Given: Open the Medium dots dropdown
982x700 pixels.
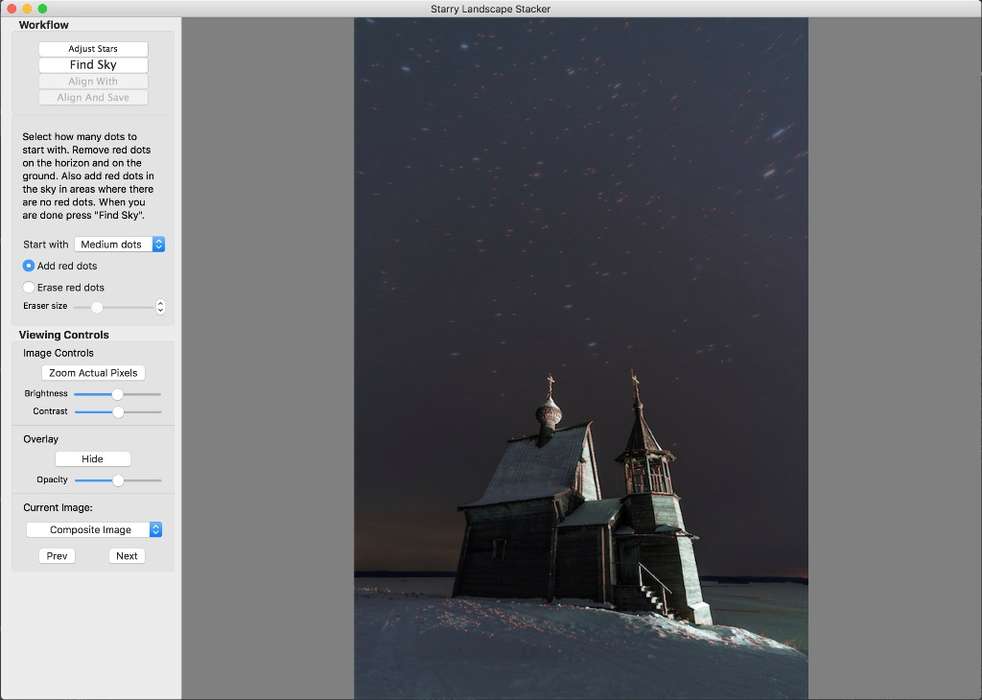Looking at the screenshot, I should pos(119,244).
